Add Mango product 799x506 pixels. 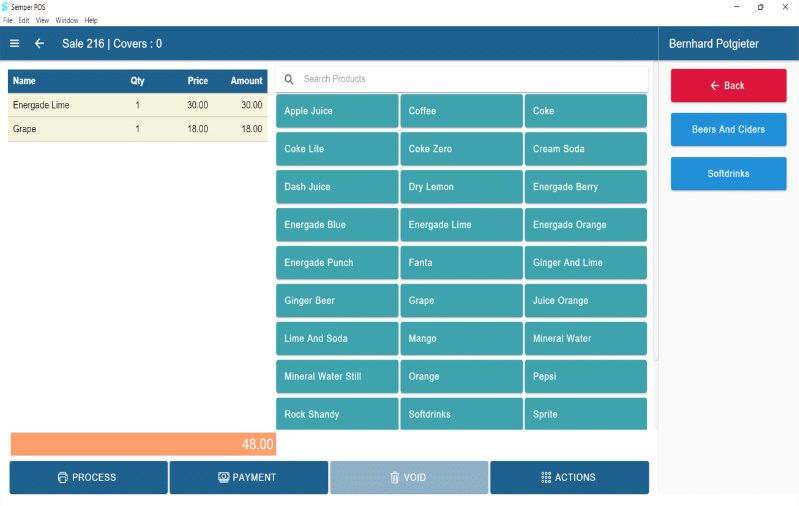tap(461, 338)
